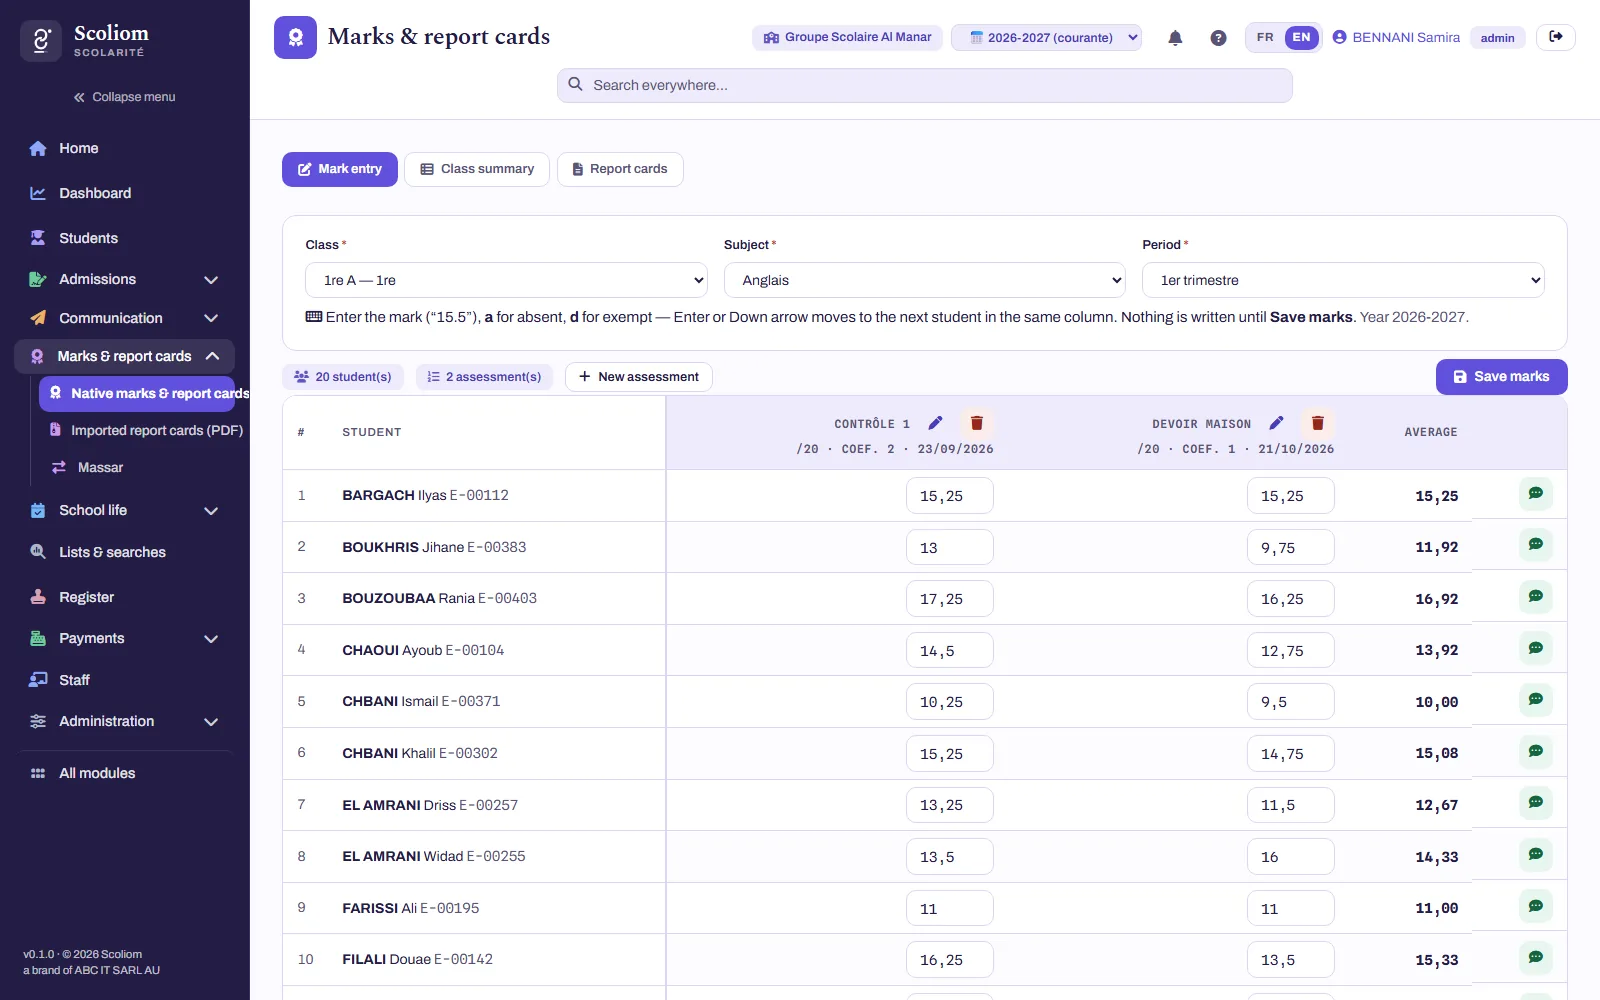Switch the language to EN
Screen dimensions: 1600x1000
pos(1301,38)
